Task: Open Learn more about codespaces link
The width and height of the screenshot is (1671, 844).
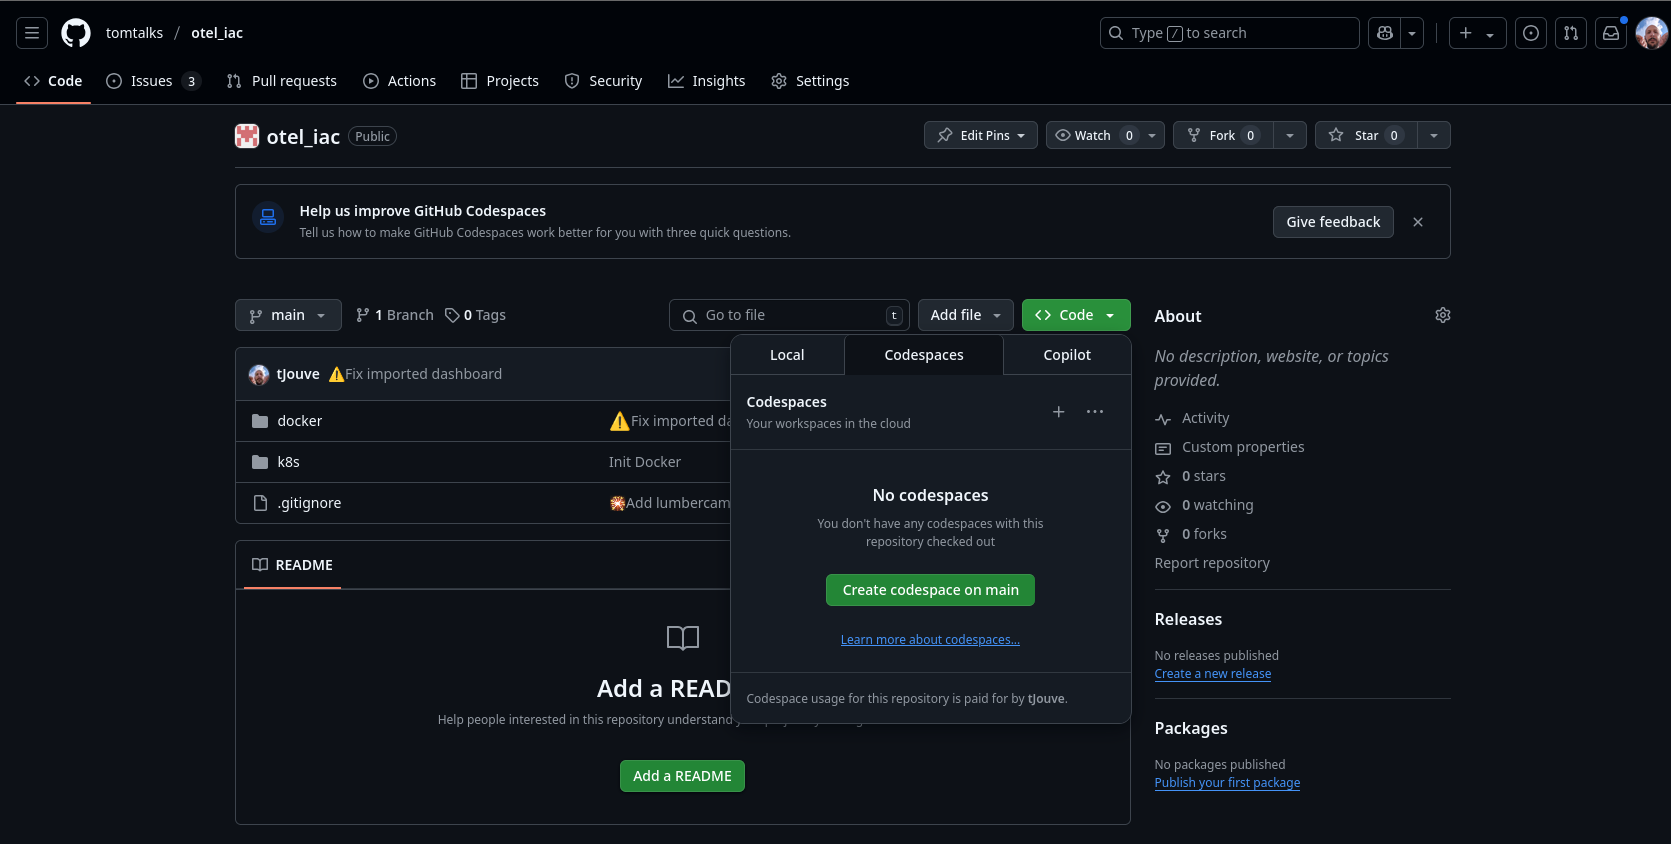Action: pos(930,640)
